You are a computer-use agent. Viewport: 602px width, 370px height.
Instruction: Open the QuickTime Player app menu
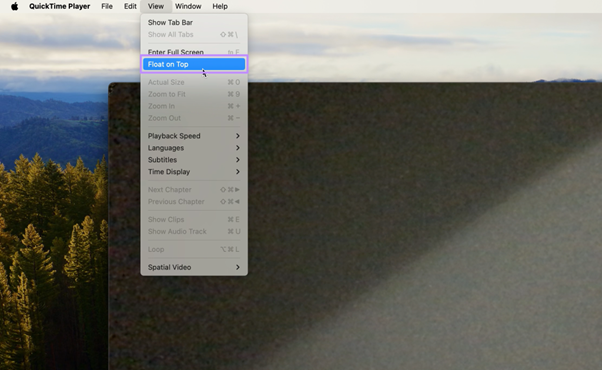click(60, 6)
